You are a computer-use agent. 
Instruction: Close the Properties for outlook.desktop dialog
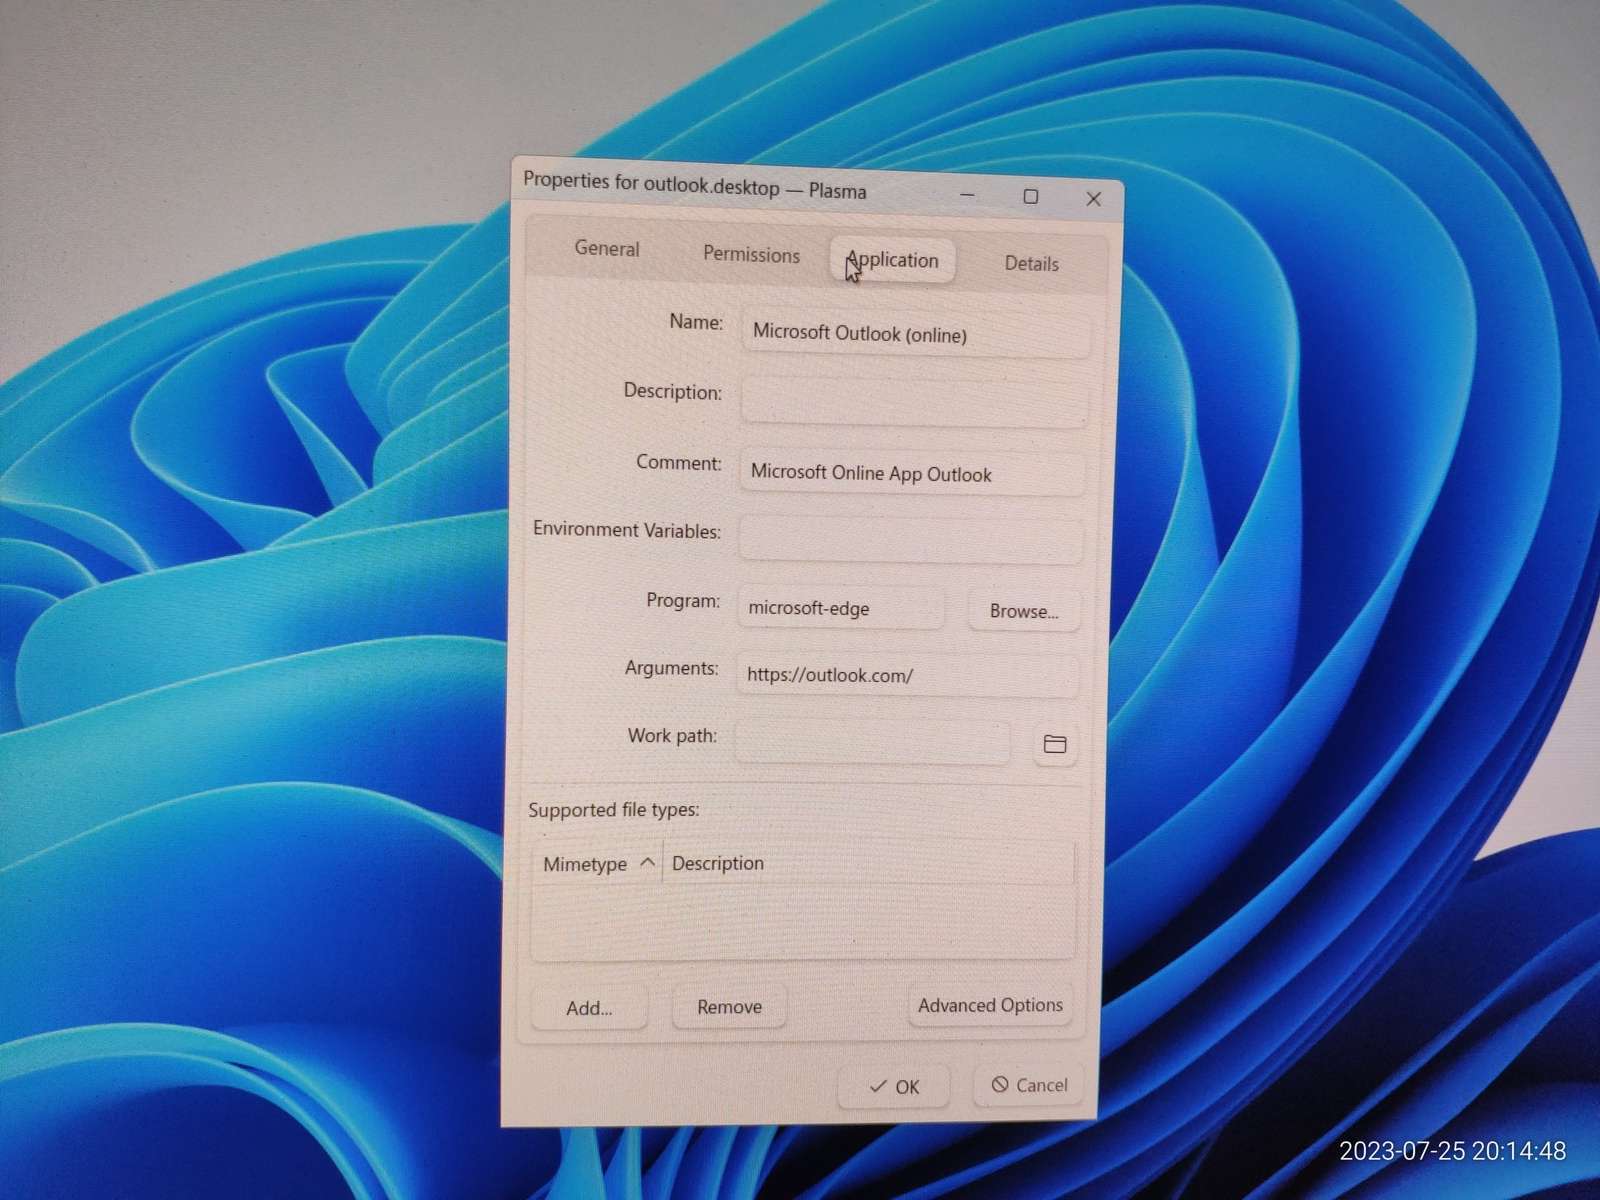click(1094, 199)
